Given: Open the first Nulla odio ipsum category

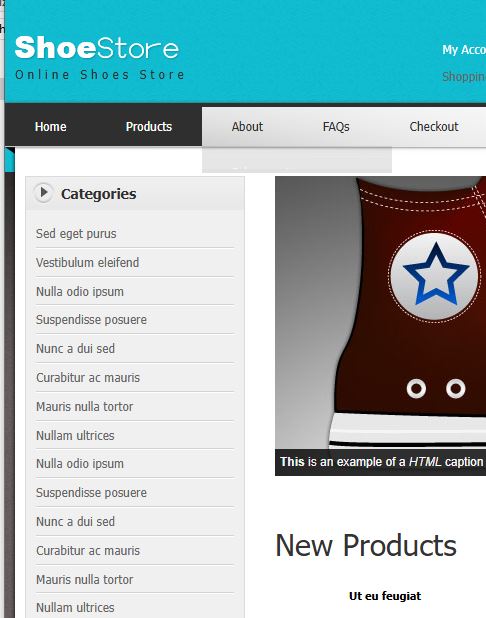Looking at the screenshot, I should (80, 292).
